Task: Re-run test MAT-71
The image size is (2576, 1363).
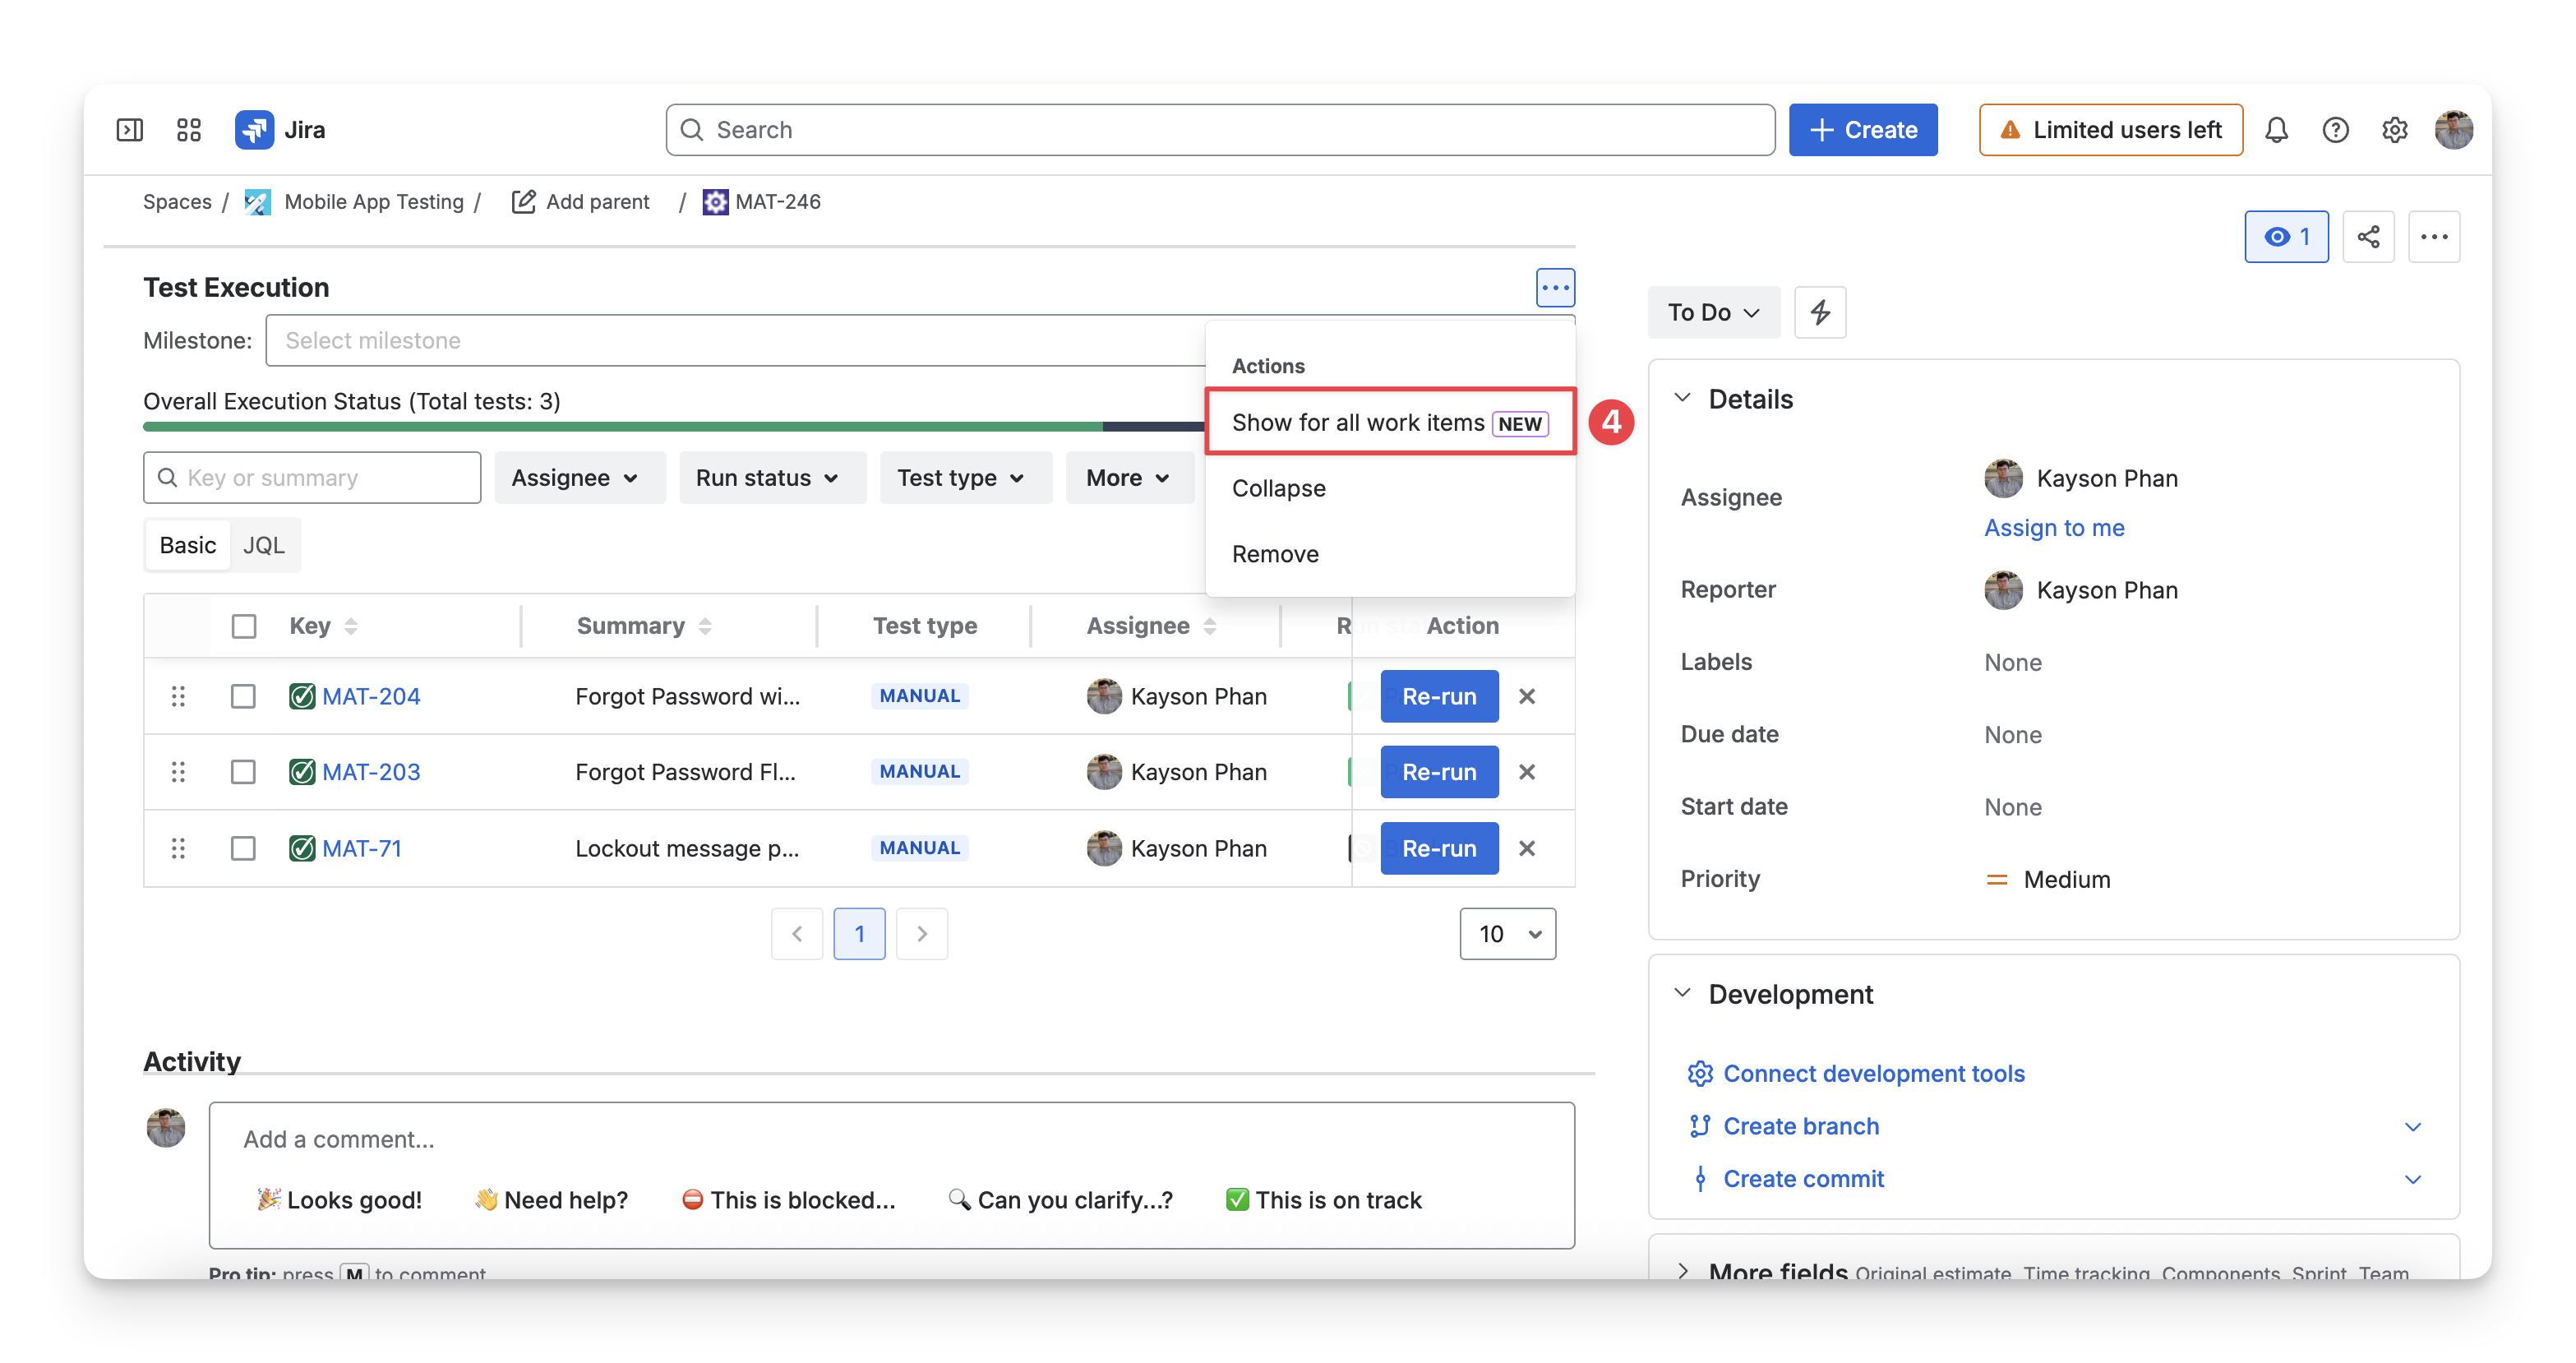Action: (1439, 848)
